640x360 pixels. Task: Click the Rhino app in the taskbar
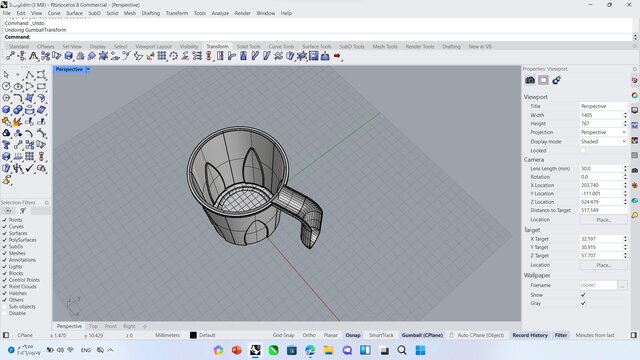[256, 350]
